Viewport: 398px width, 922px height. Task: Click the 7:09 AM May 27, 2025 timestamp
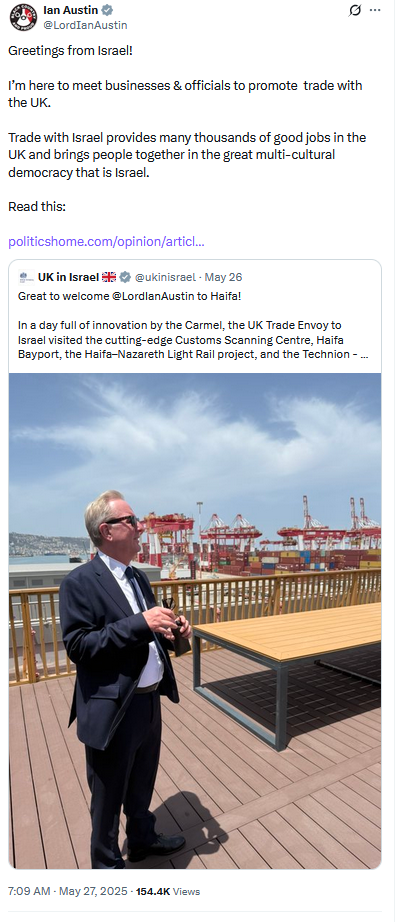pos(68,891)
